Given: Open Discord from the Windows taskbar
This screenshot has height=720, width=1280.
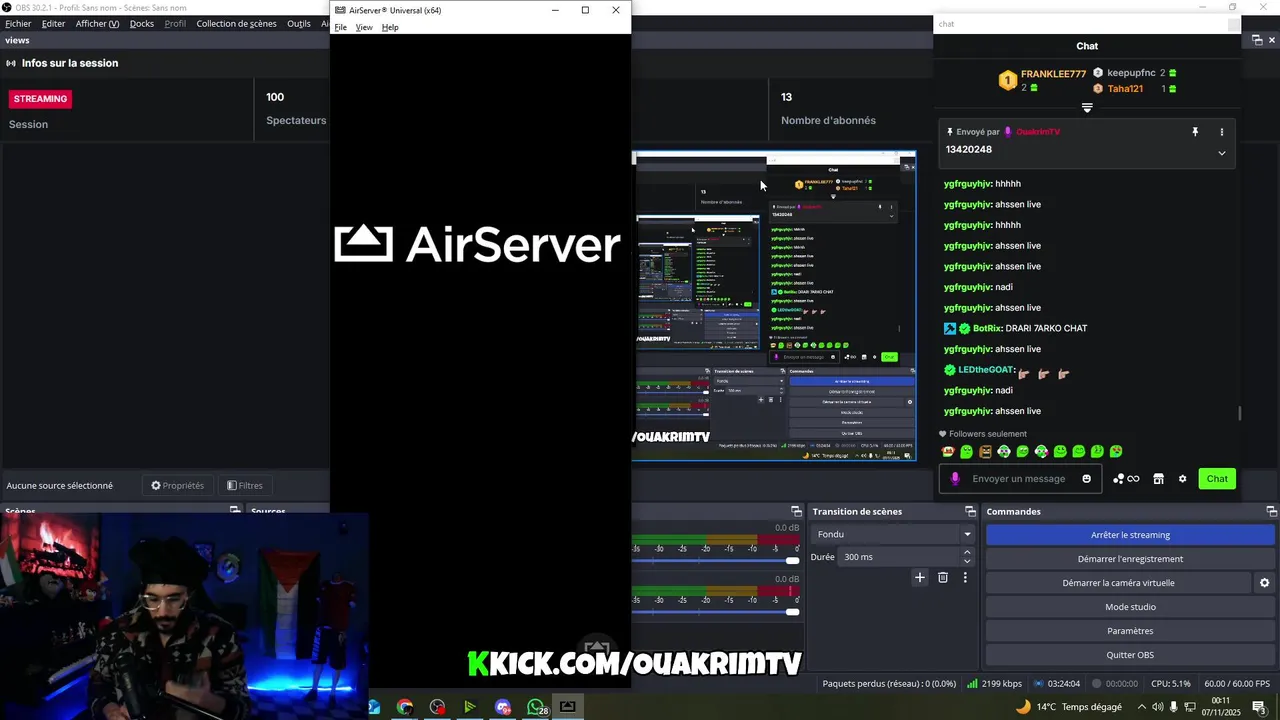Looking at the screenshot, I should (502, 707).
